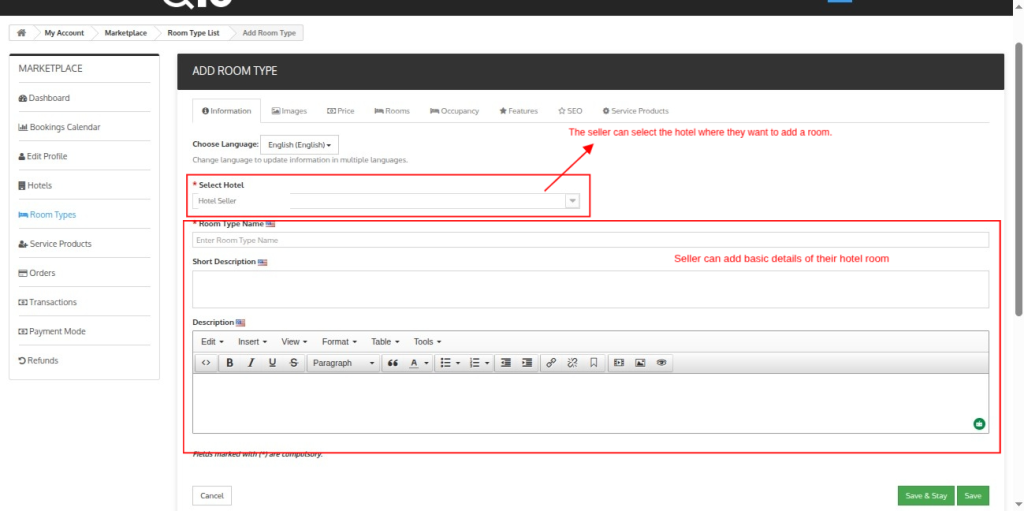The width and height of the screenshot is (1024, 511).
Task: Click the Room Type Name input field
Action: point(590,240)
